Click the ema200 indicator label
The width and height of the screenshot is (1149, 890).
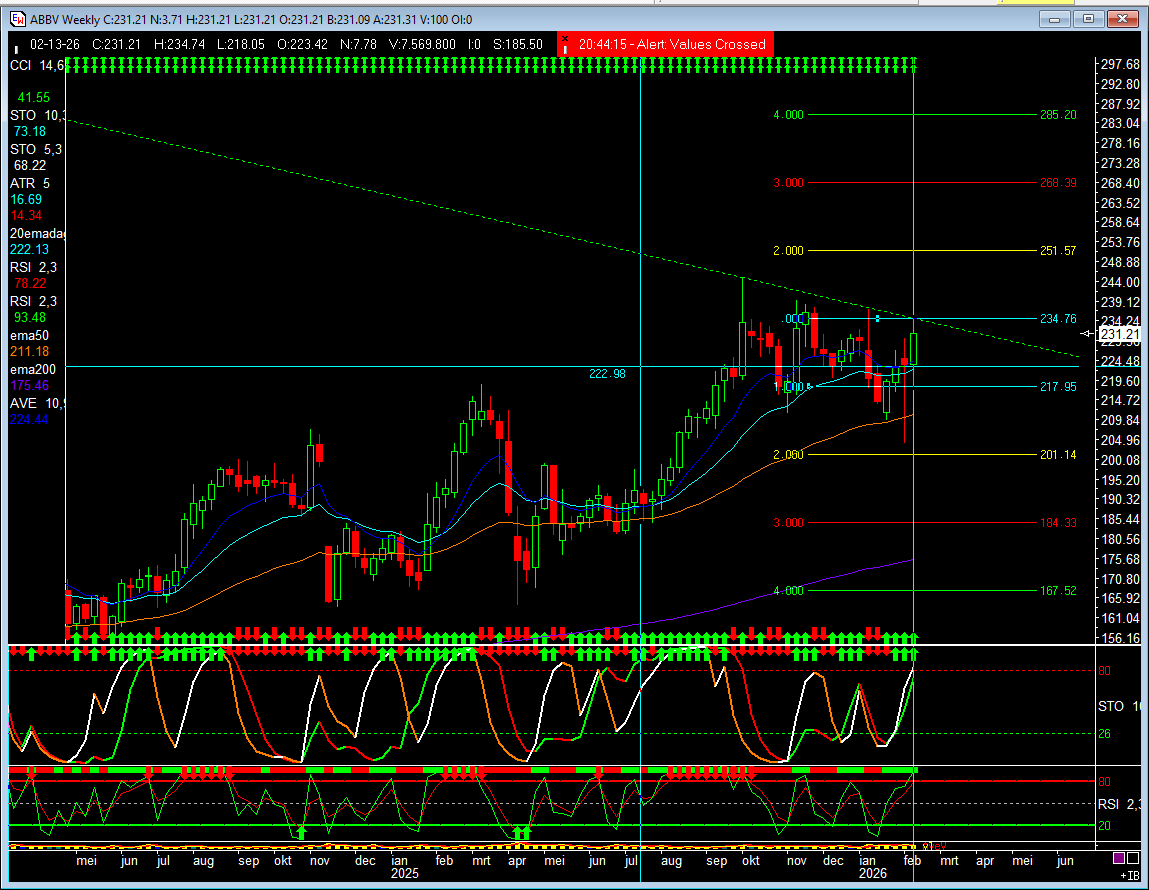pos(36,369)
